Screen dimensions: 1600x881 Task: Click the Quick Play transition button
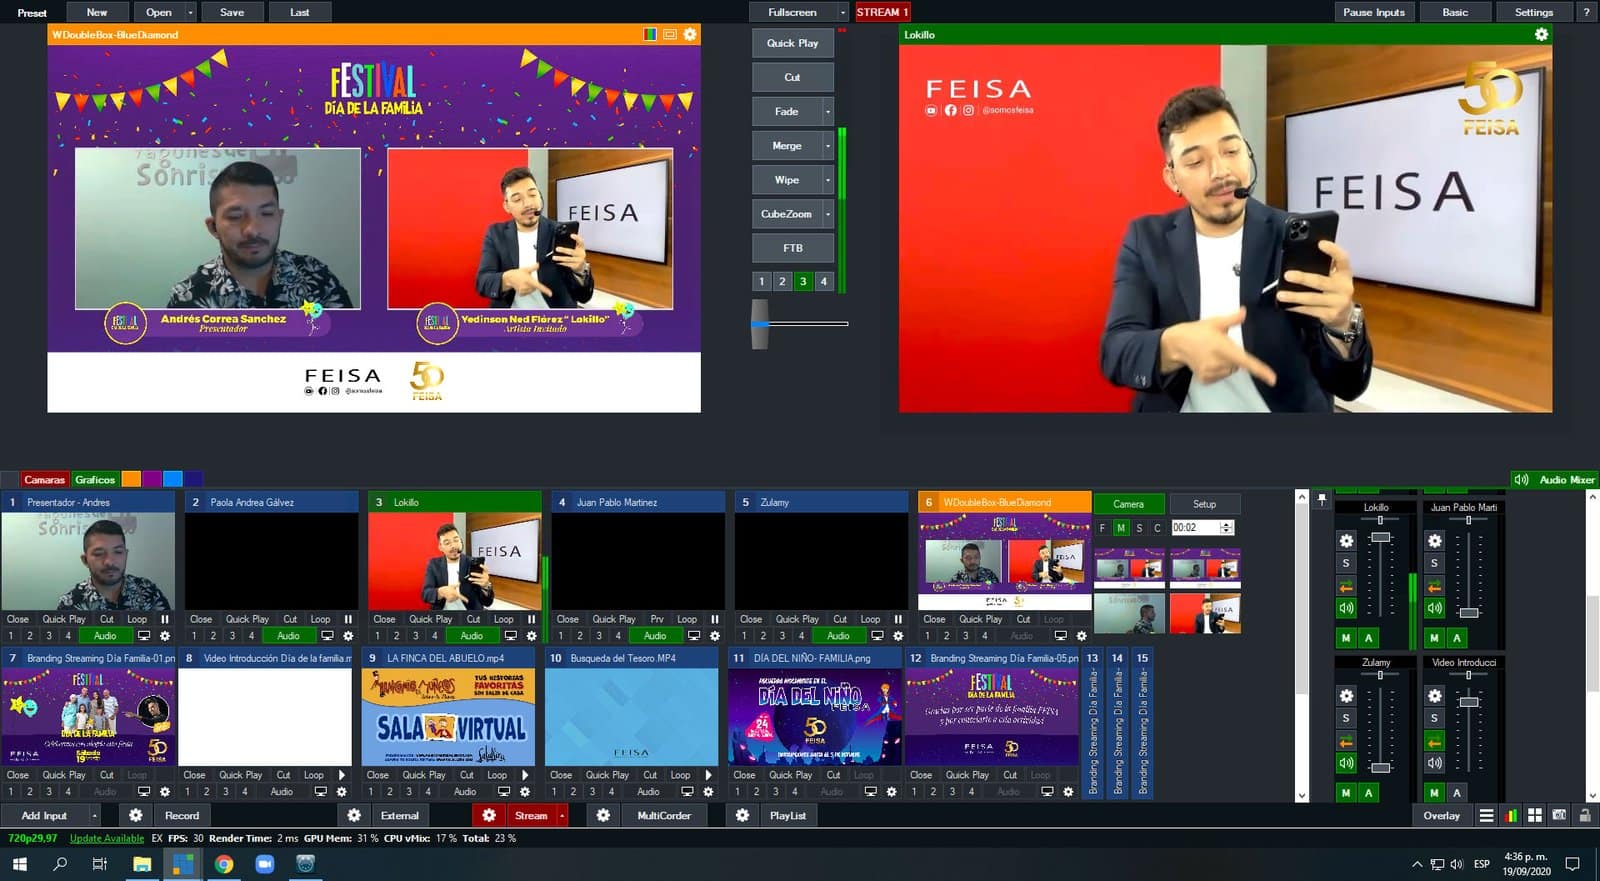point(792,43)
